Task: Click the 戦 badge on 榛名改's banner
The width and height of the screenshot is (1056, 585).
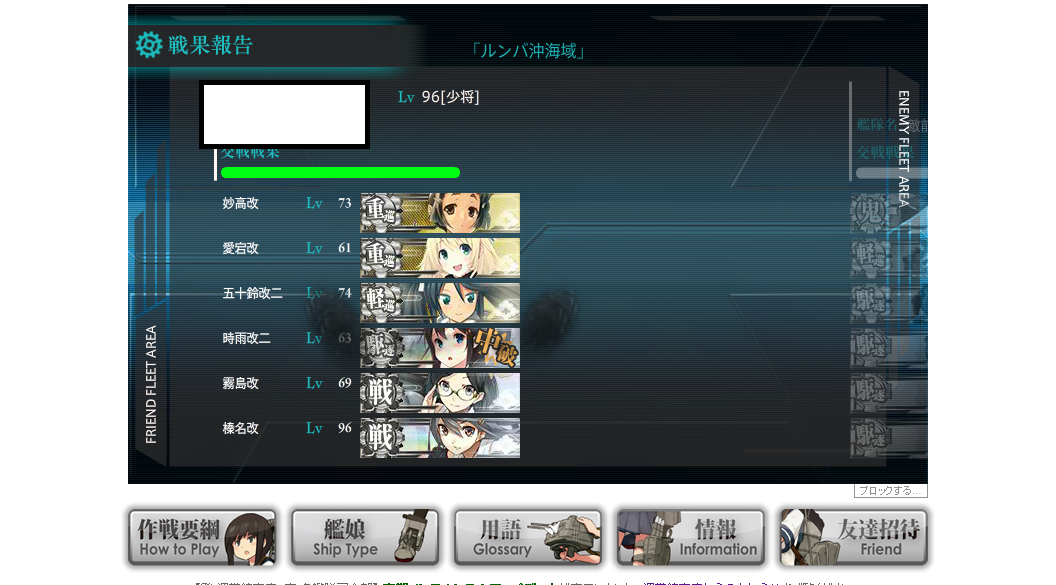Action: [x=381, y=438]
